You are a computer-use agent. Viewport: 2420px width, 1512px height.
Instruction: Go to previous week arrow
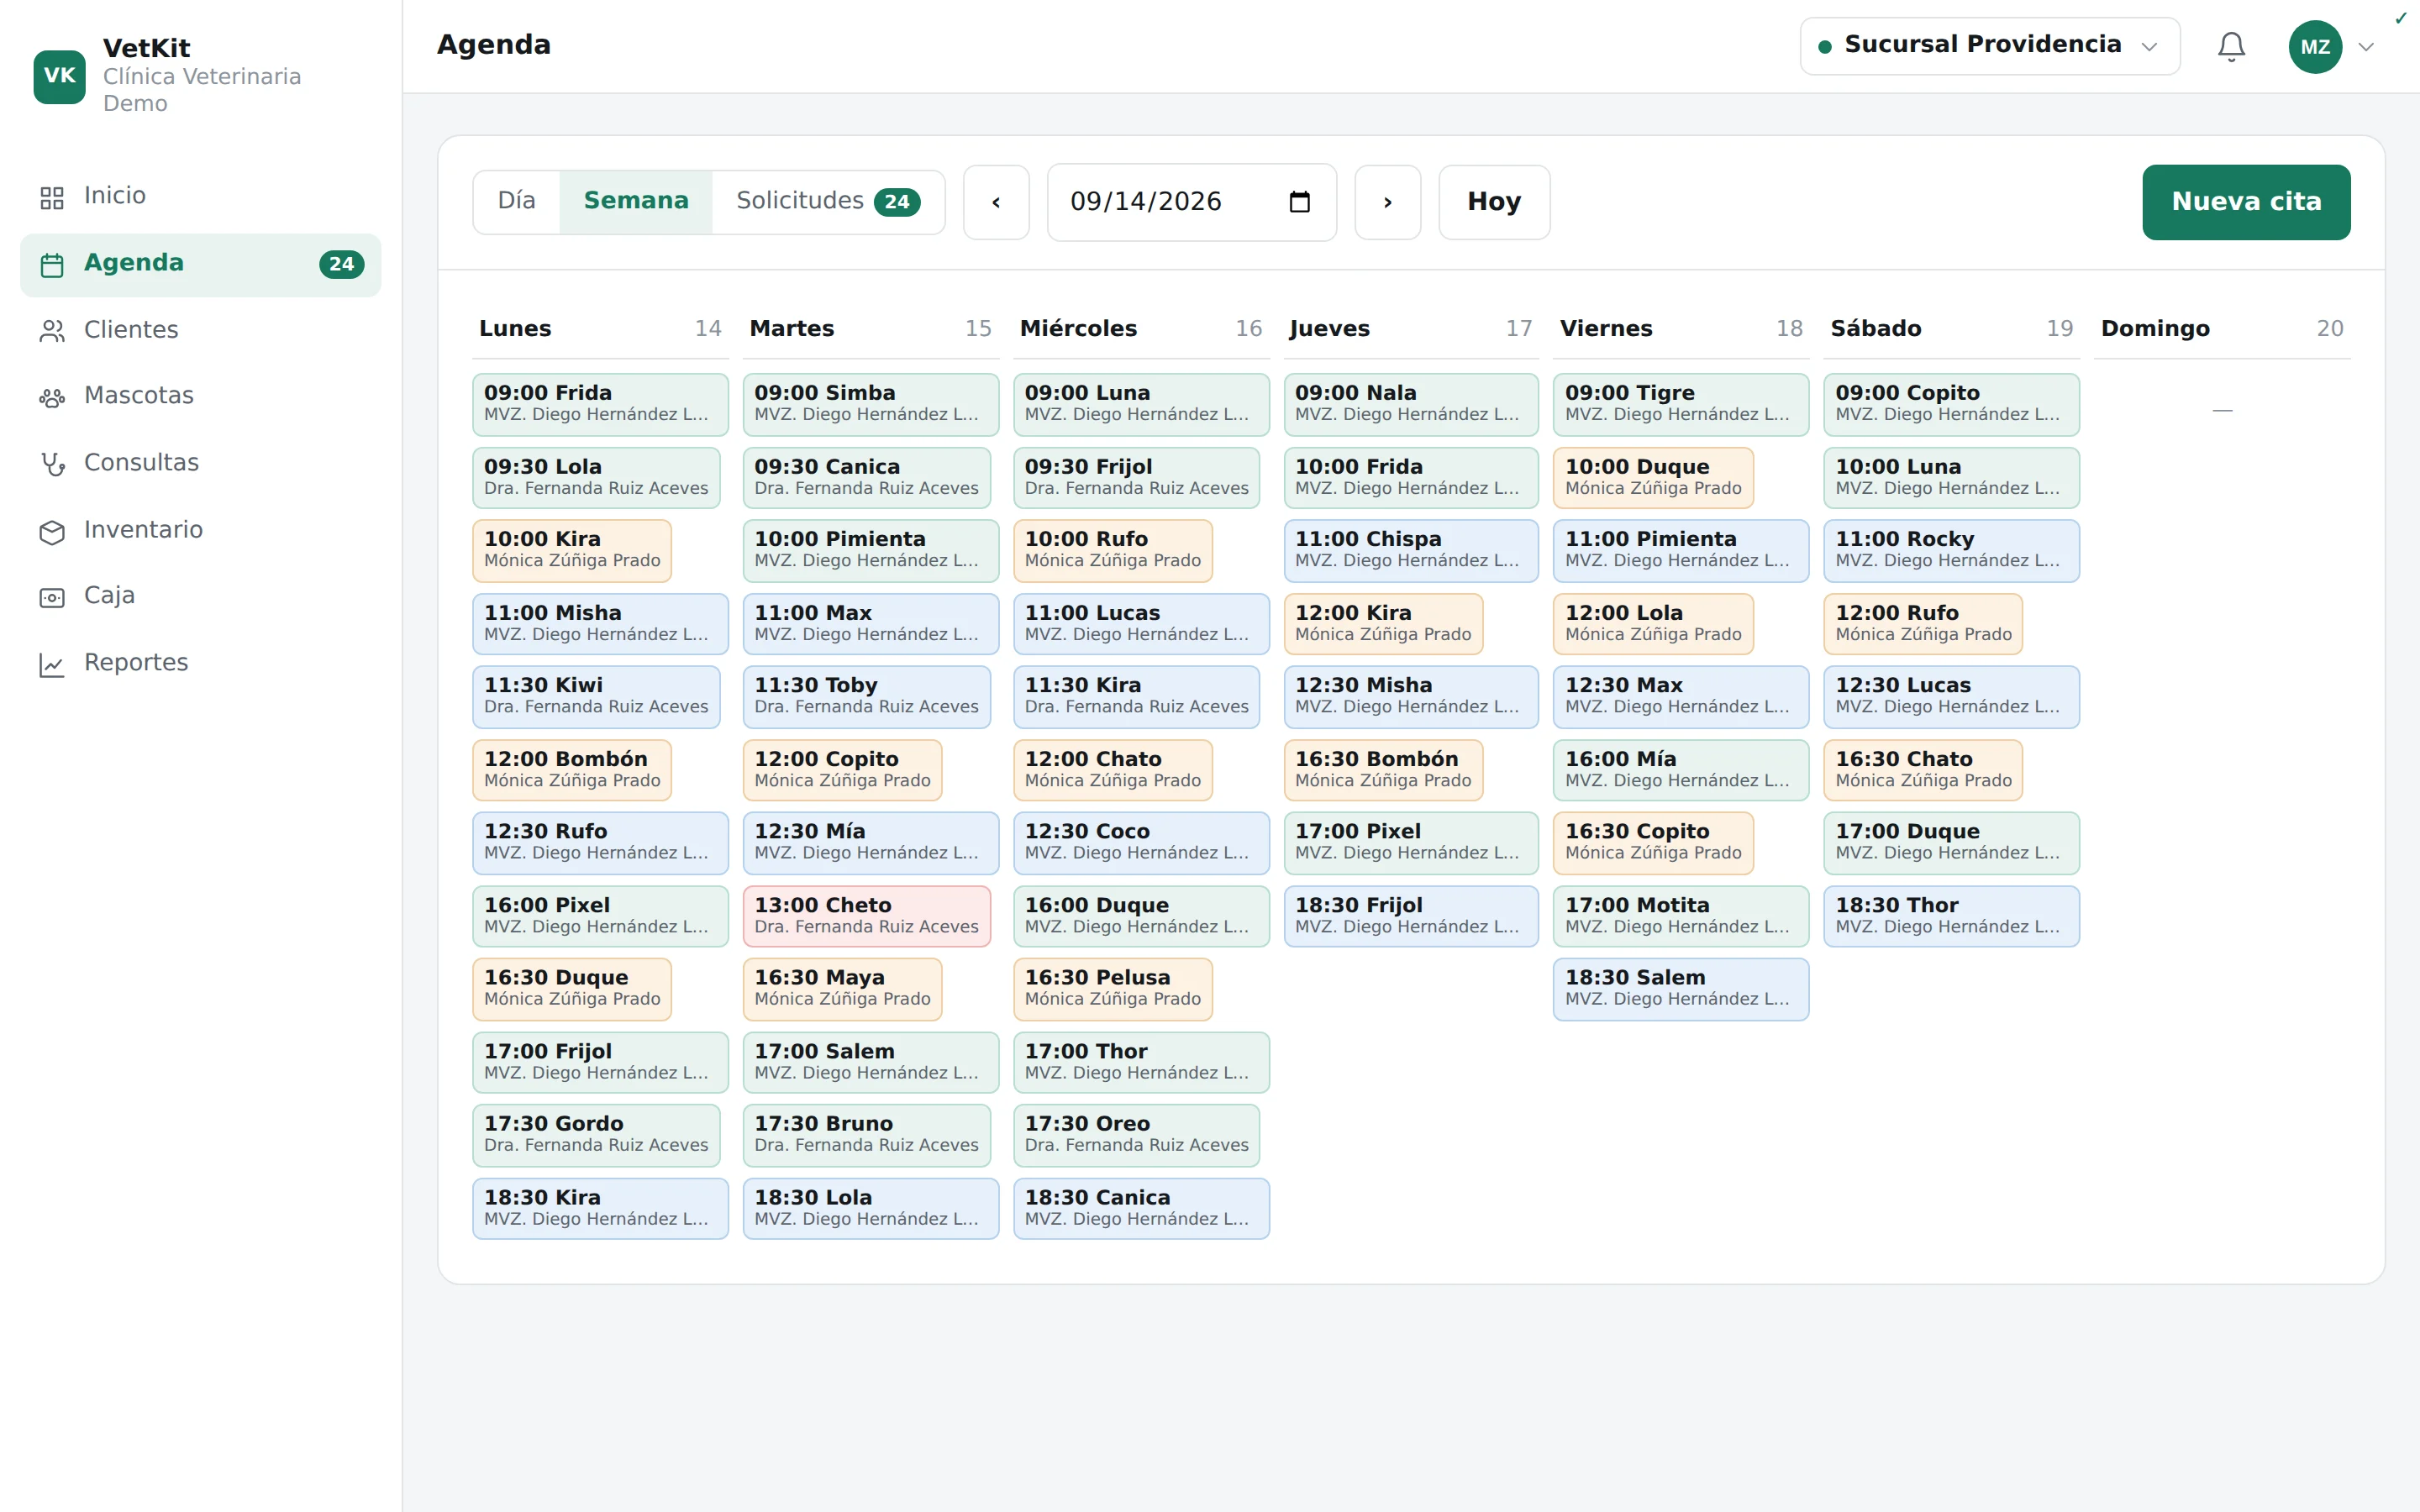point(996,202)
